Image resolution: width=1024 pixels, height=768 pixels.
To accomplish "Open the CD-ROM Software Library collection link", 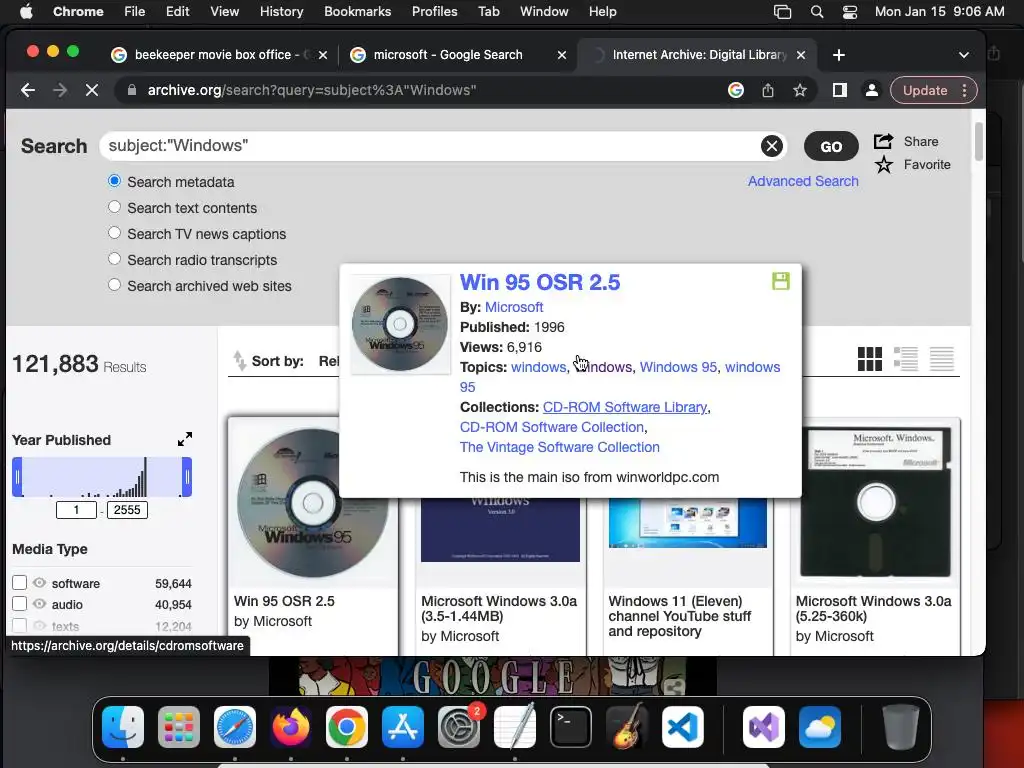I will pos(625,408).
